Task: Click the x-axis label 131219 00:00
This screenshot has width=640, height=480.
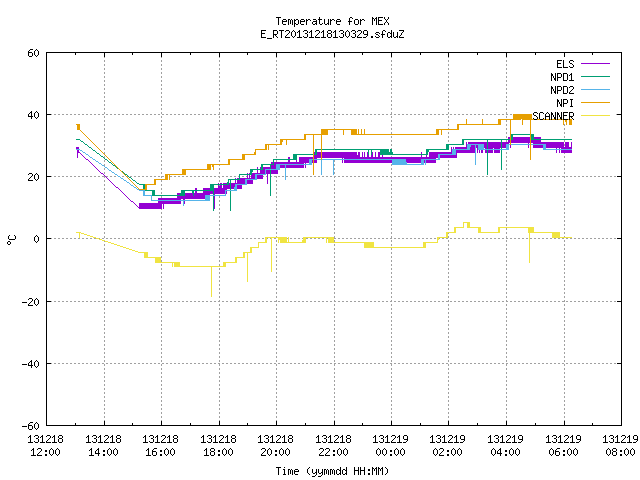Action: point(391,446)
